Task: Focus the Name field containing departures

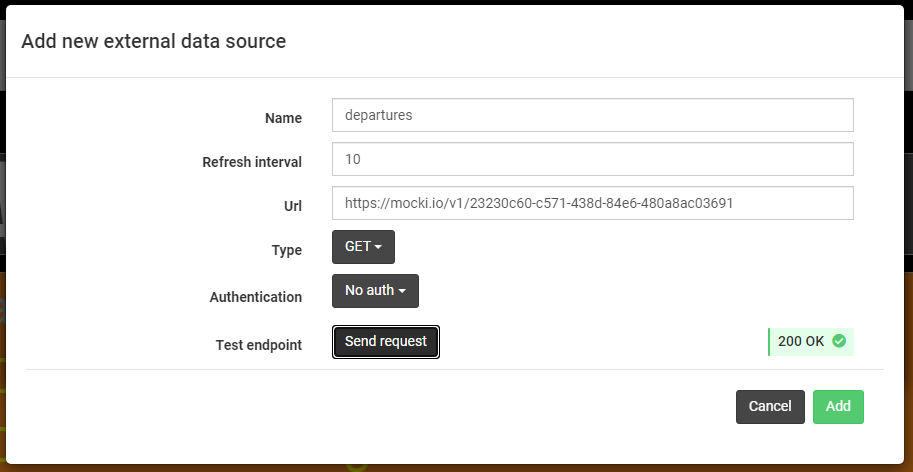Action: click(x=593, y=115)
